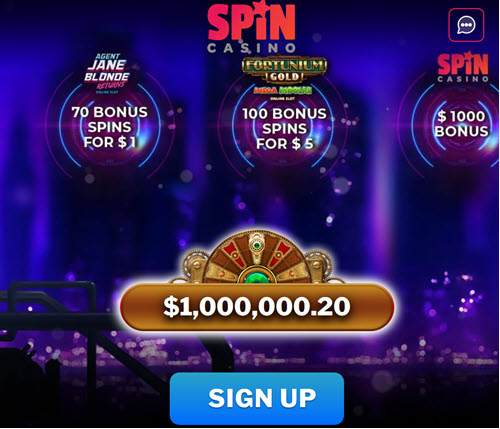
Task: Choose the $1000 Bonus offer
Action: (x=462, y=124)
